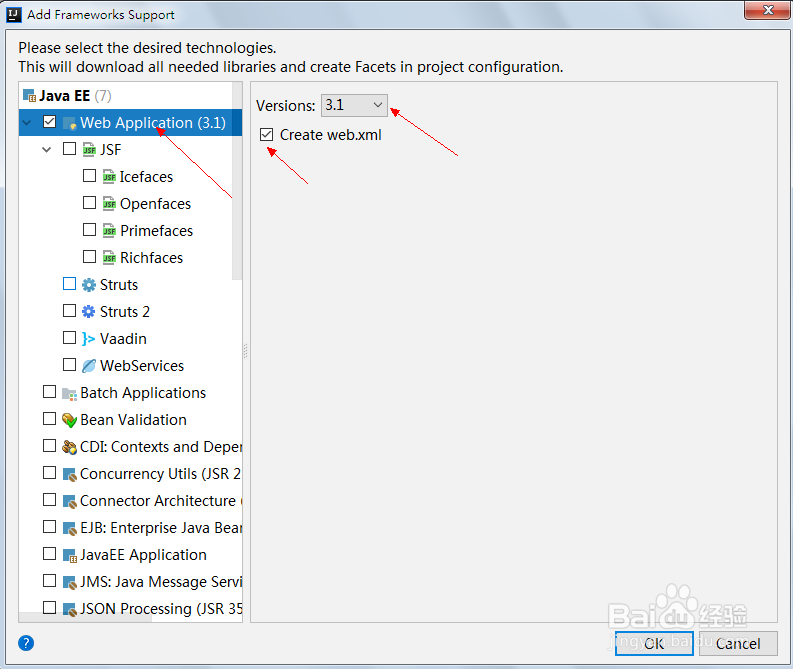Click the Connector Architecture icon
This screenshot has height=669, width=793.
(69, 501)
